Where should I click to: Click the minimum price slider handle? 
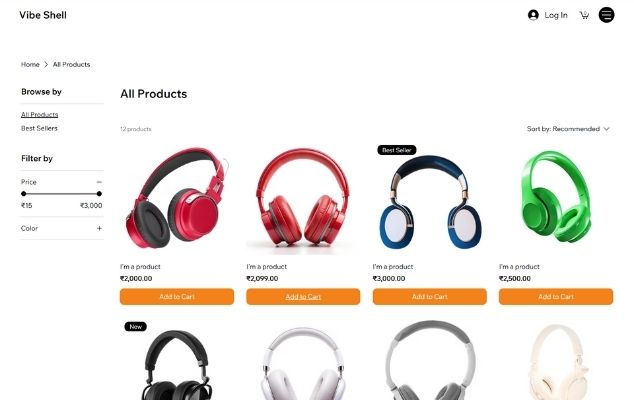click(23, 194)
